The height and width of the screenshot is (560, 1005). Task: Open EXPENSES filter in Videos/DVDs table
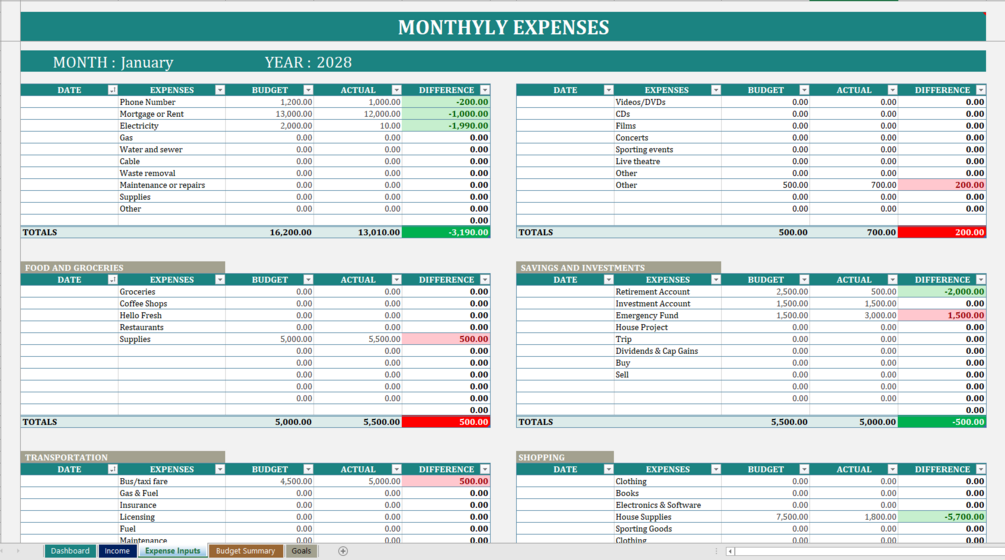[716, 90]
